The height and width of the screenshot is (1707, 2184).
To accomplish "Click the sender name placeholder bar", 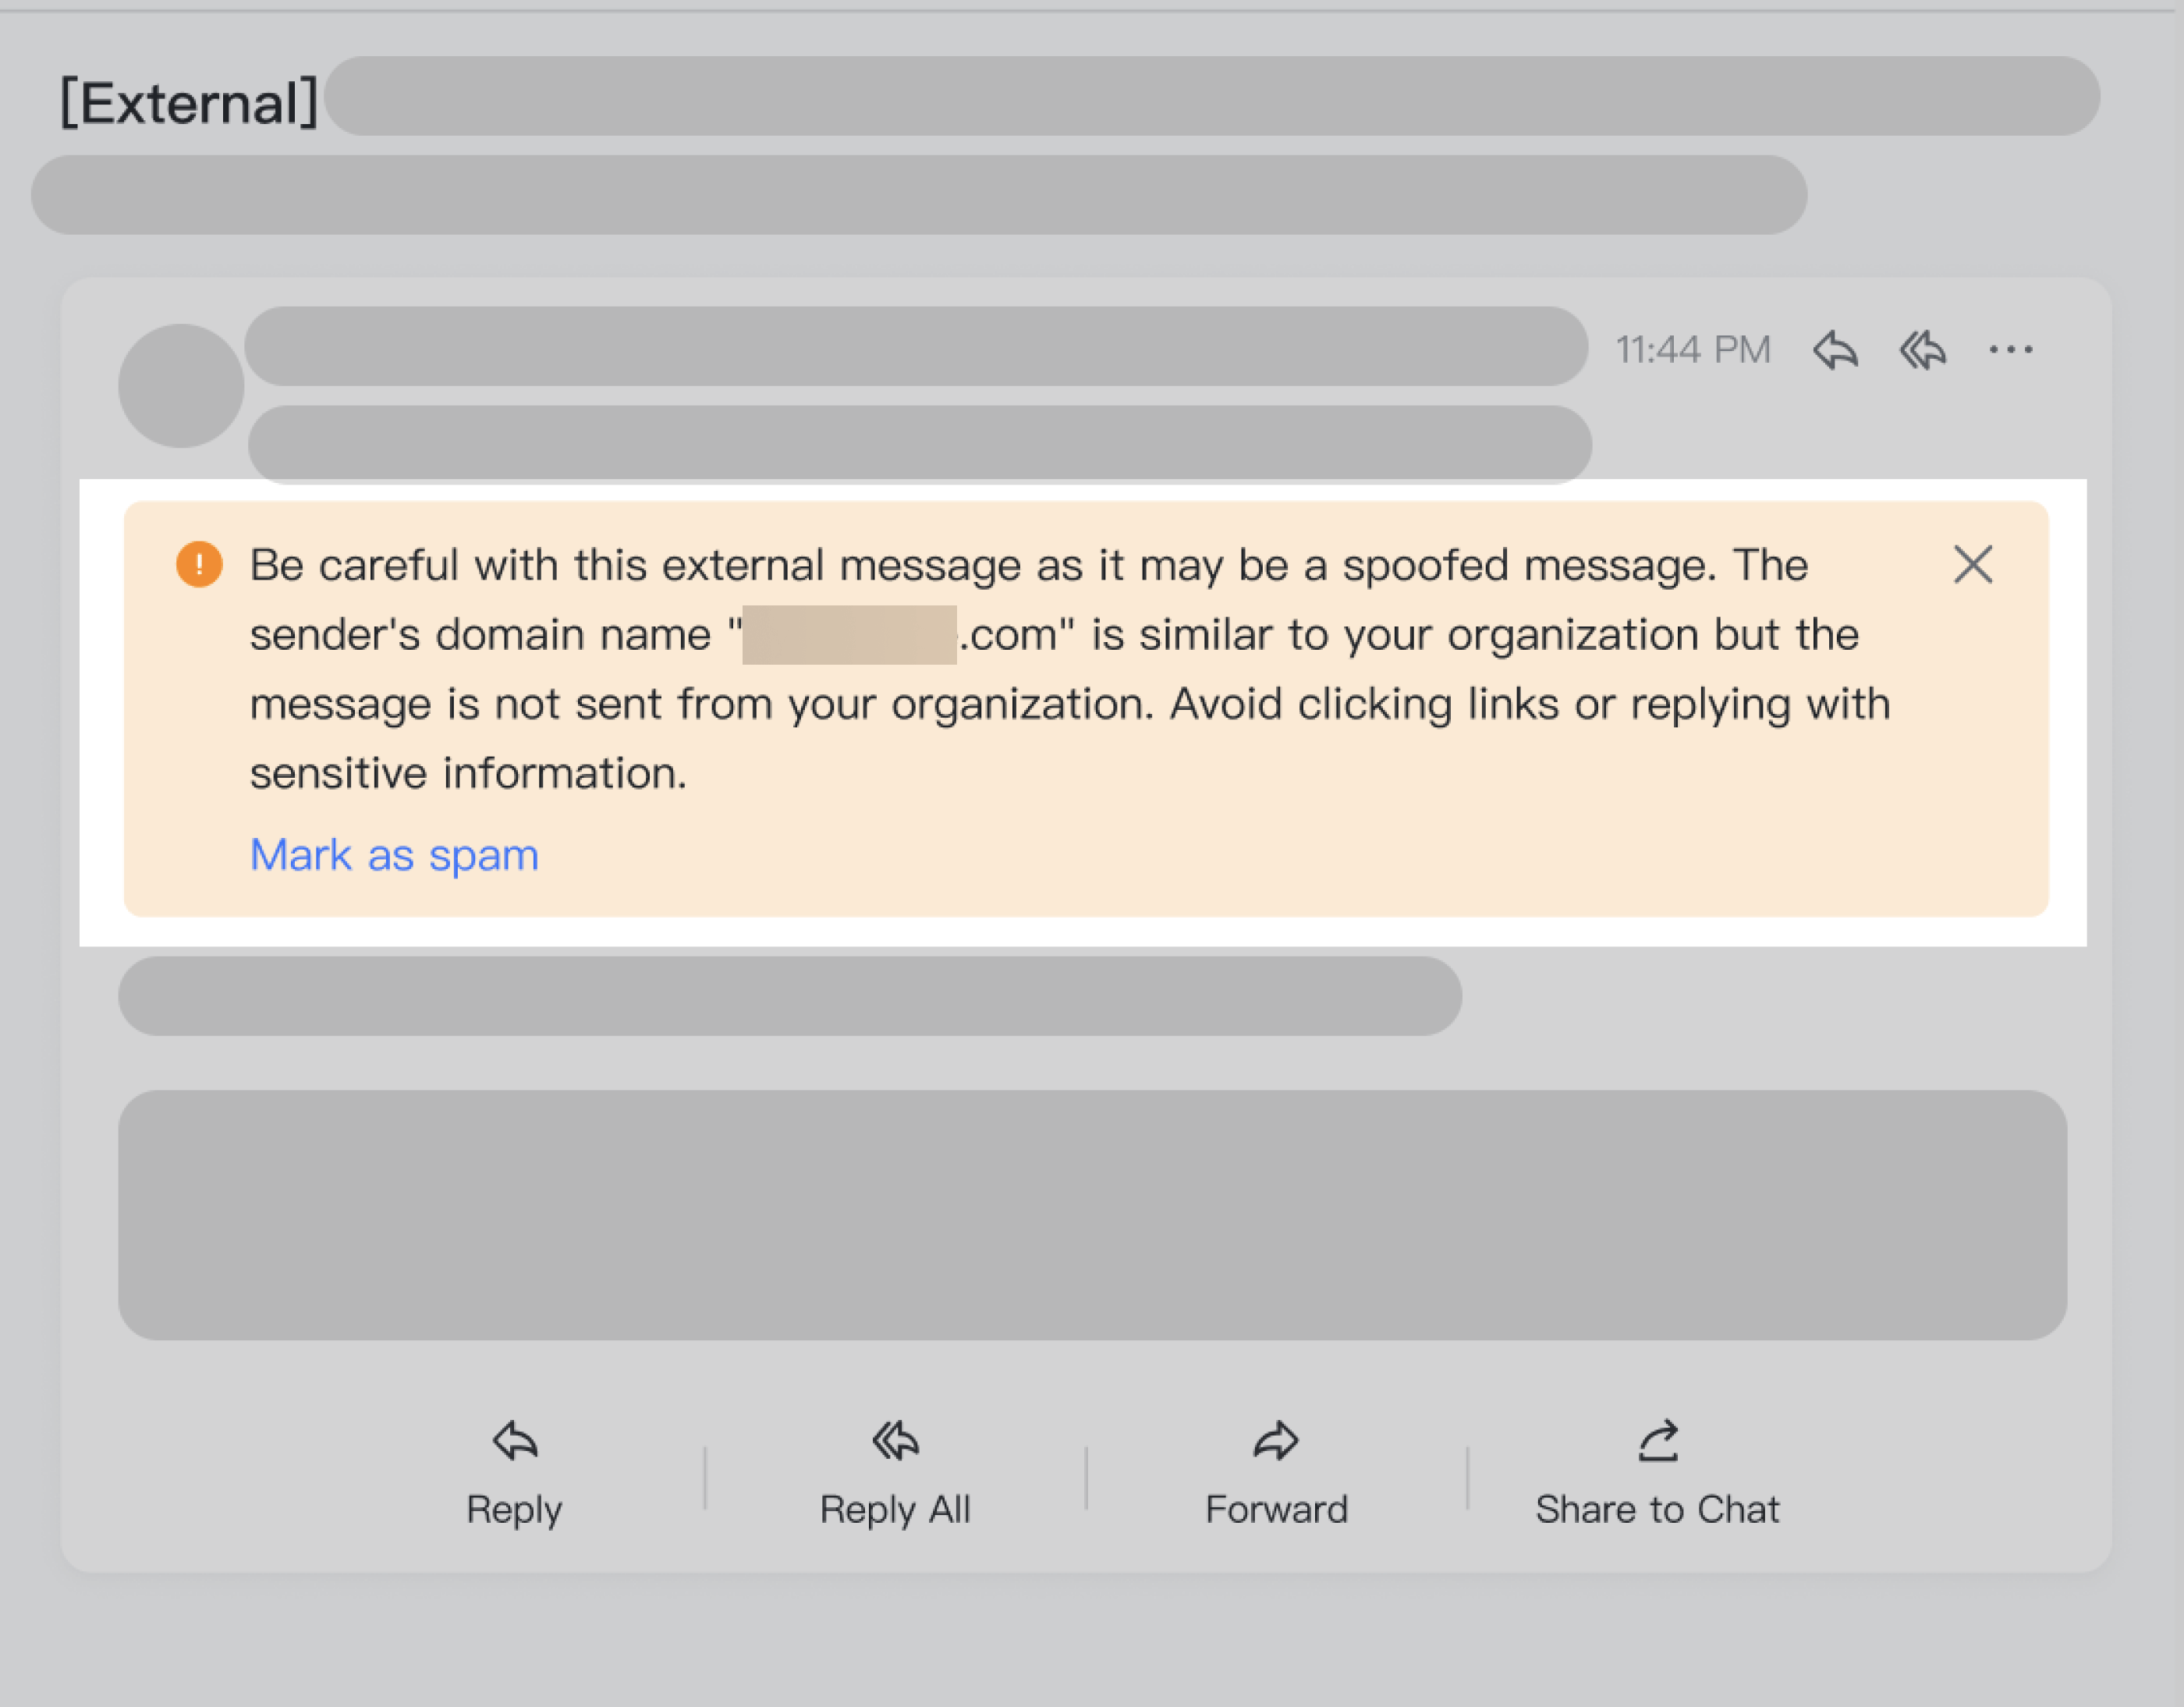I will click(x=916, y=346).
